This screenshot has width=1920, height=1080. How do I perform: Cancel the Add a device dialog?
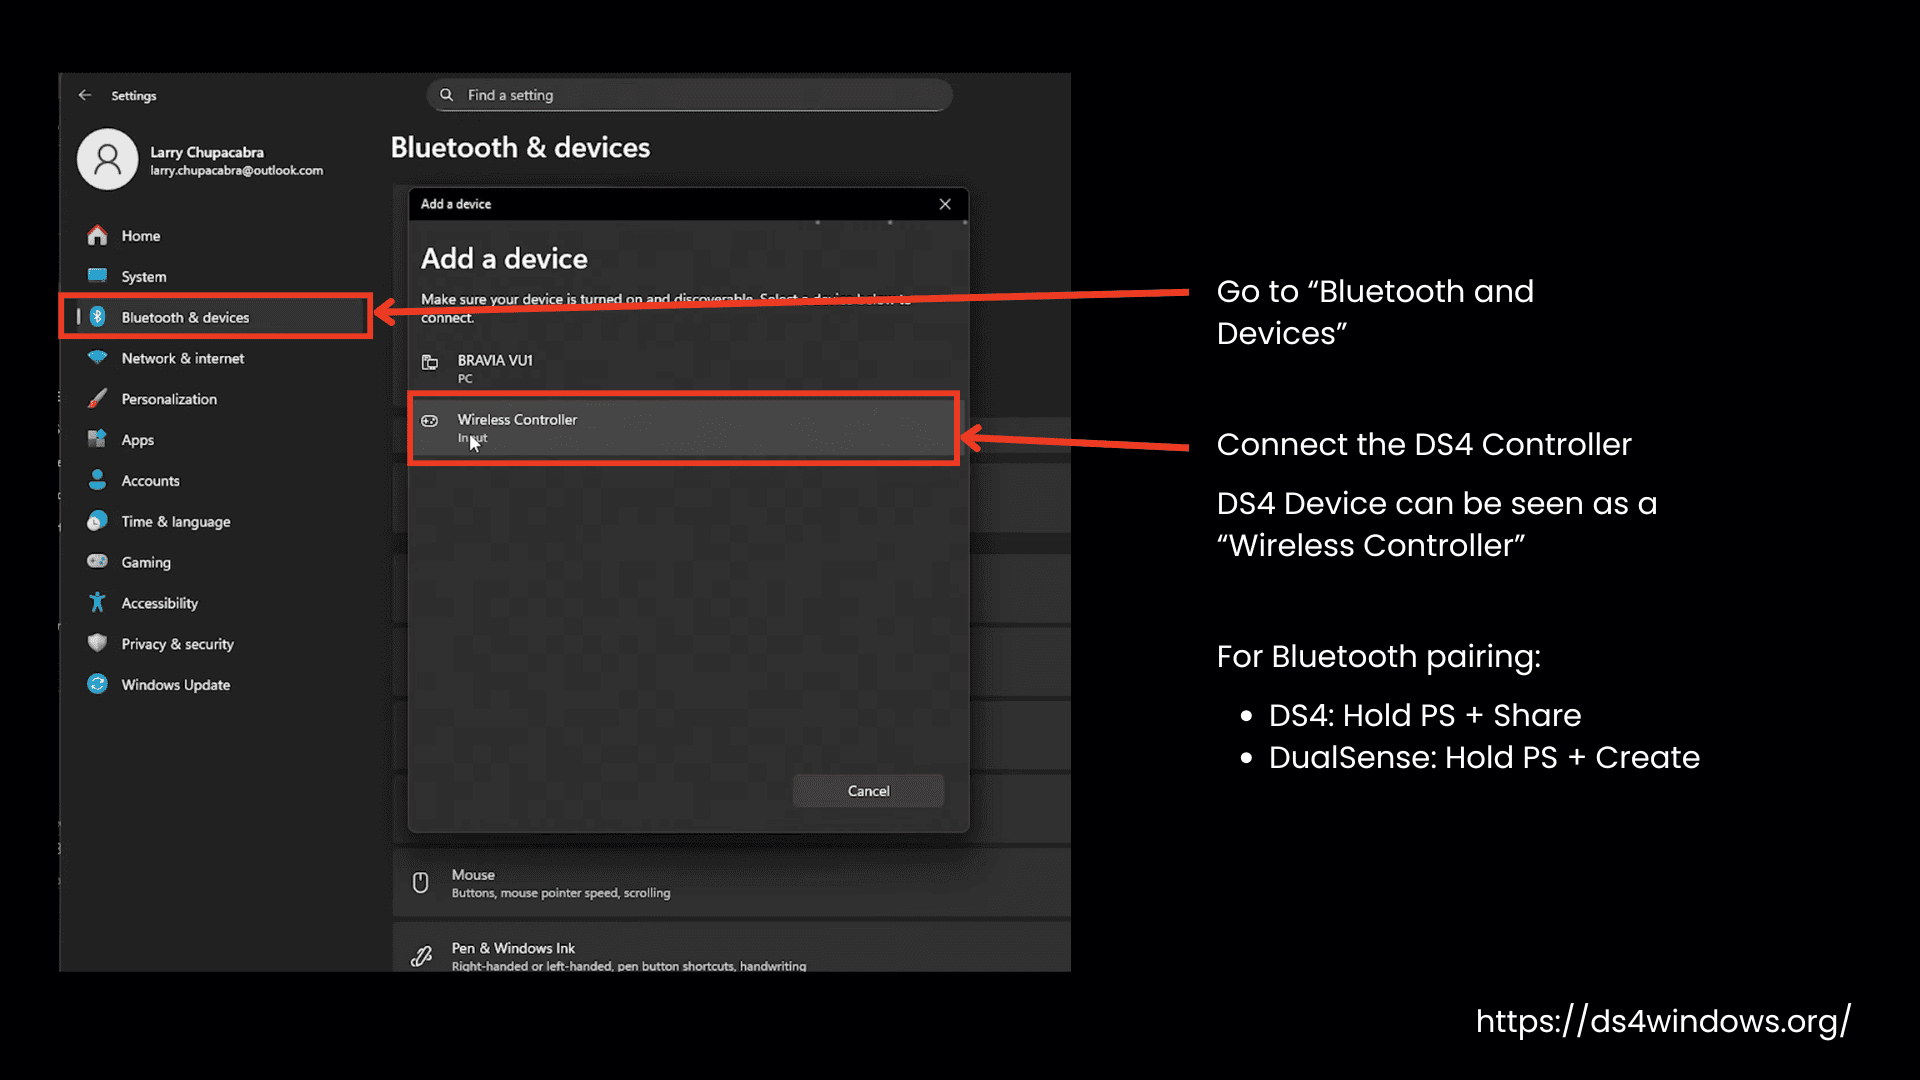click(868, 791)
